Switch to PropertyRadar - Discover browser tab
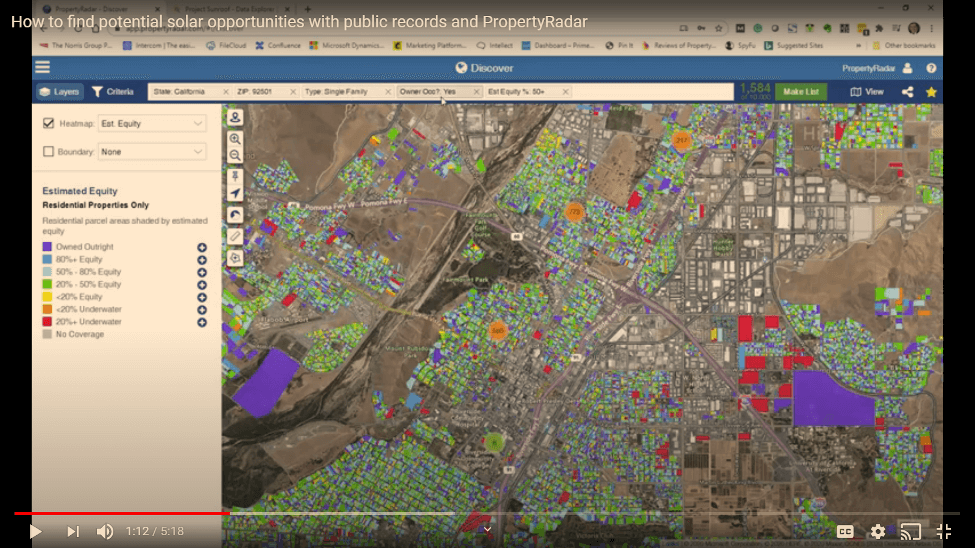The image size is (977, 550). tap(102, 9)
